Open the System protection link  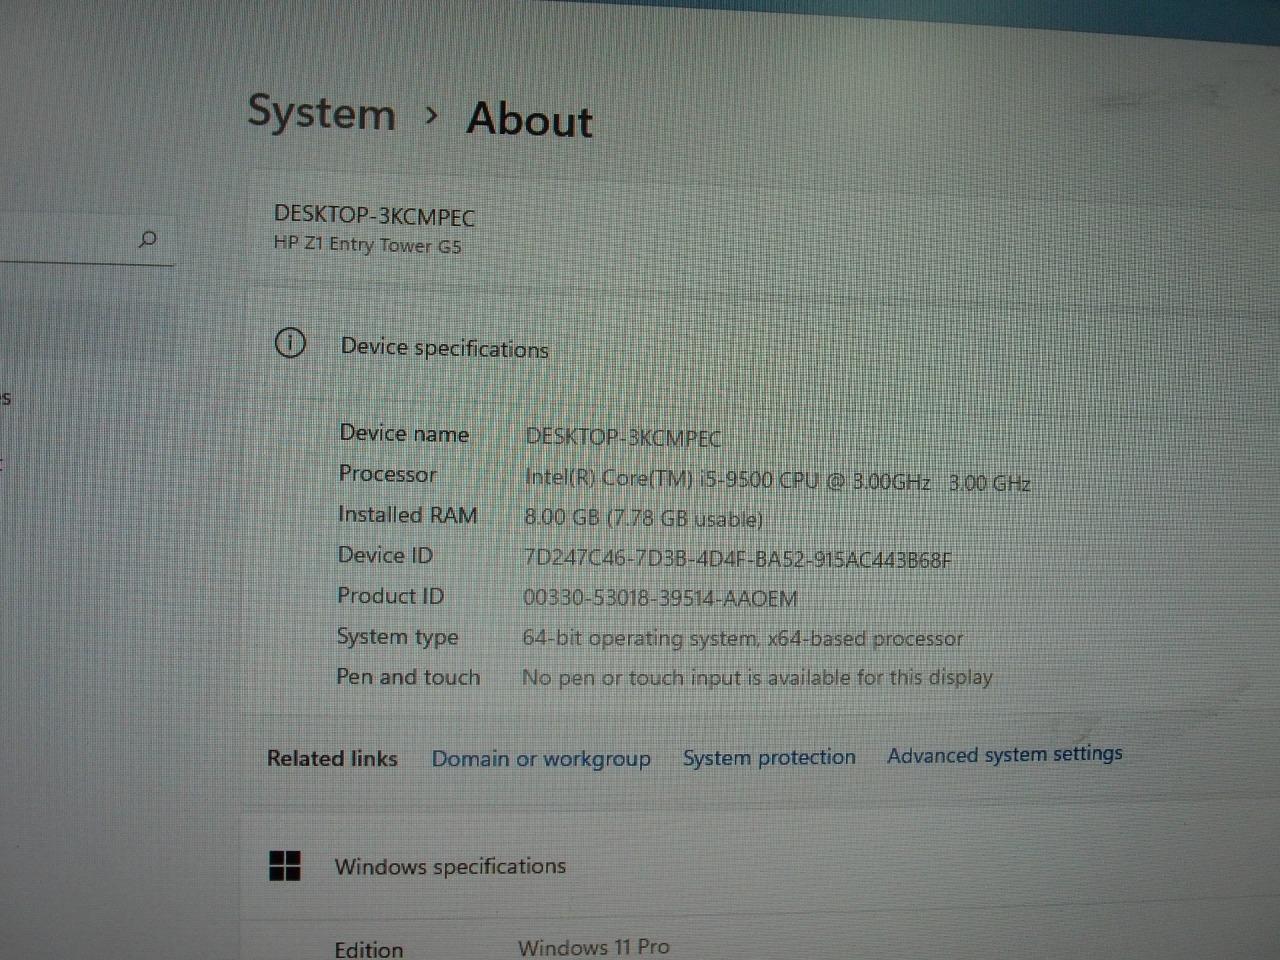(x=769, y=758)
